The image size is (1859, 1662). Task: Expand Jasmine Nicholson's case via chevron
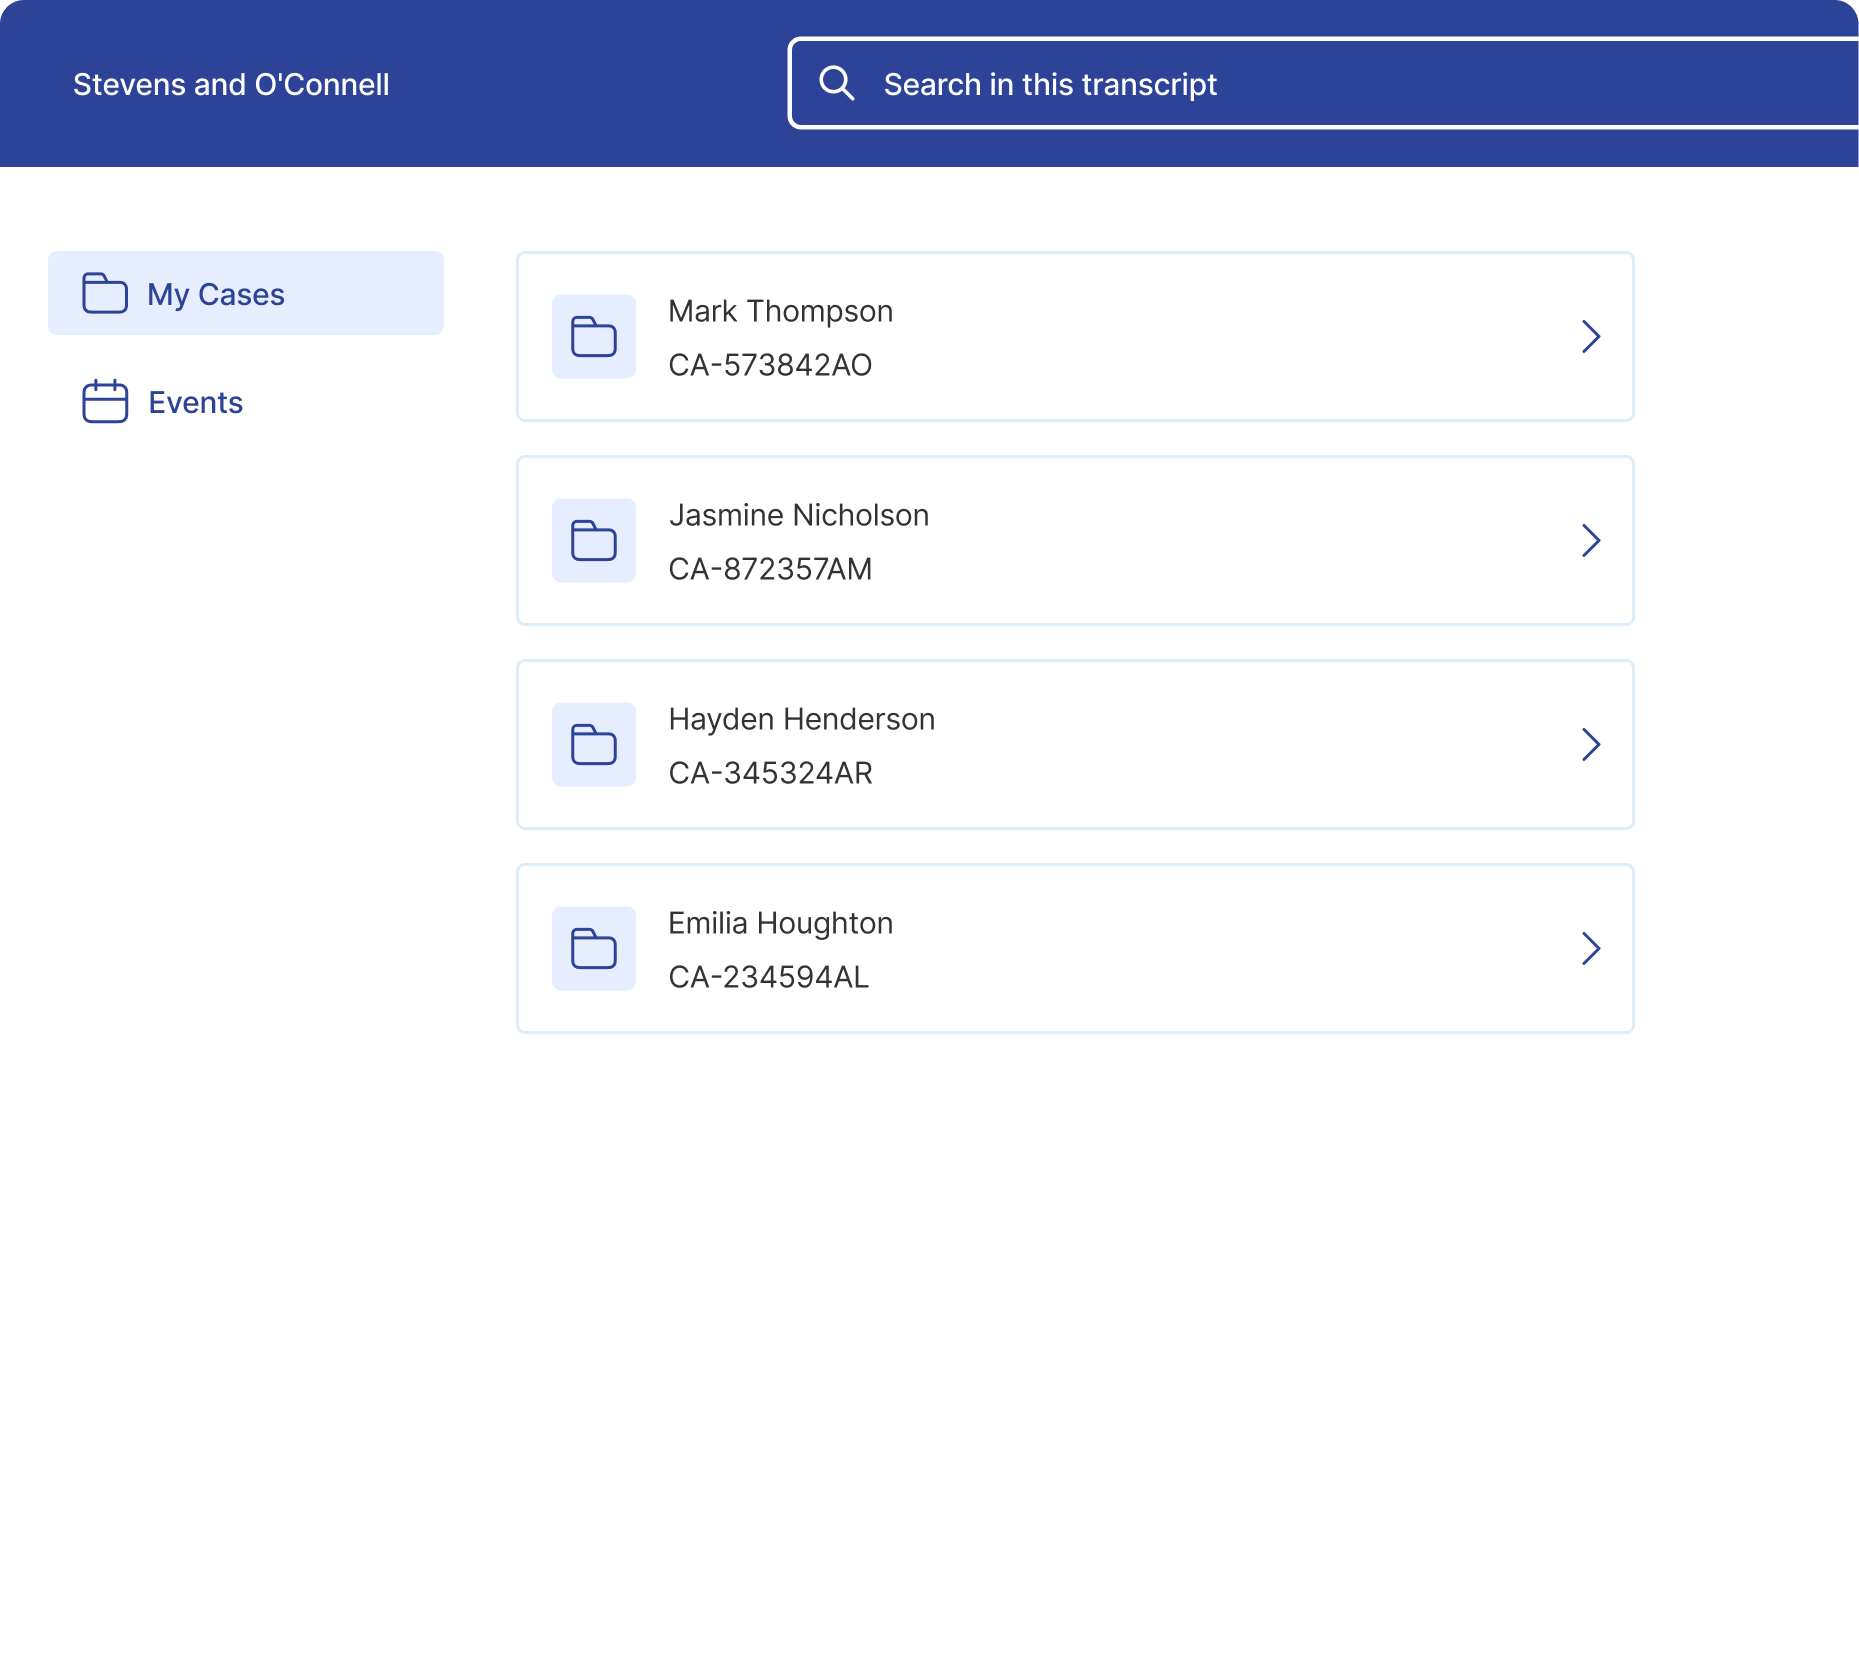pos(1590,541)
